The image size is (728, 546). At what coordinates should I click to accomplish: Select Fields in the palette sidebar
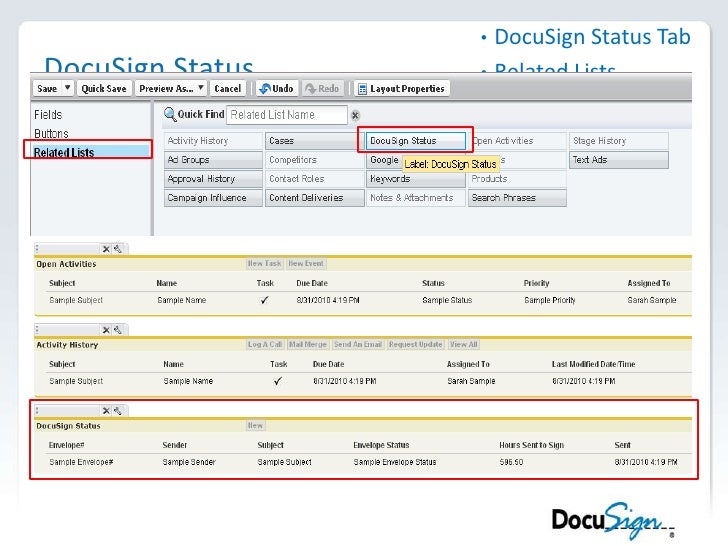point(48,115)
